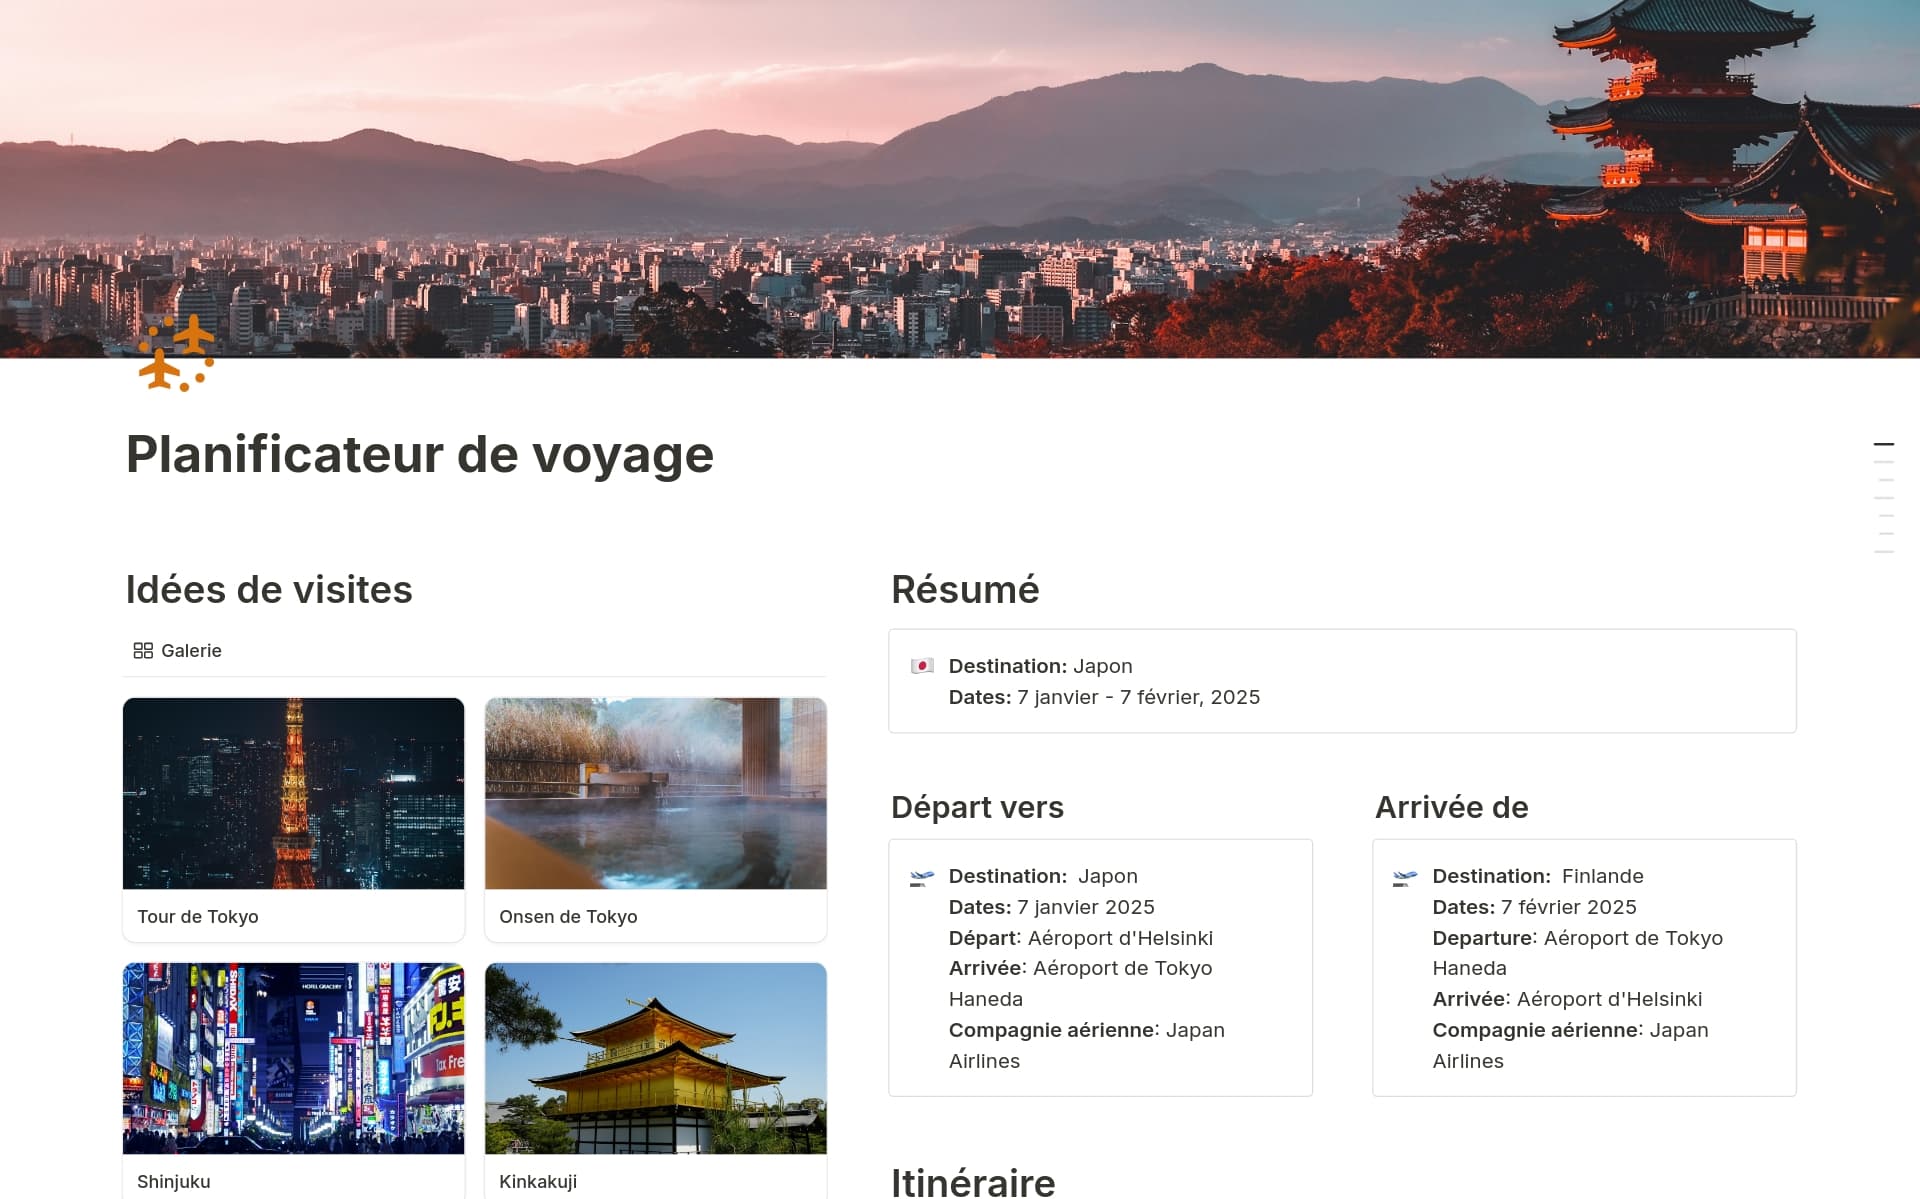Jump using the top outline marker

1883,444
